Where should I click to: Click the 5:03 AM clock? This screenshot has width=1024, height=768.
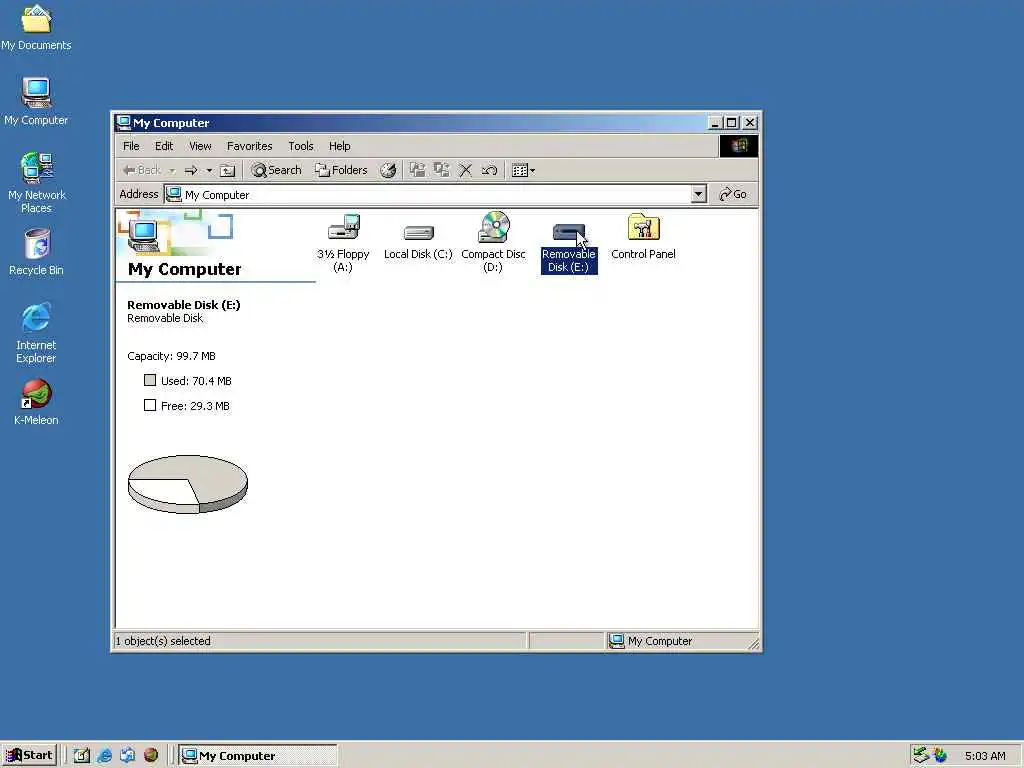pyautogui.click(x=985, y=756)
